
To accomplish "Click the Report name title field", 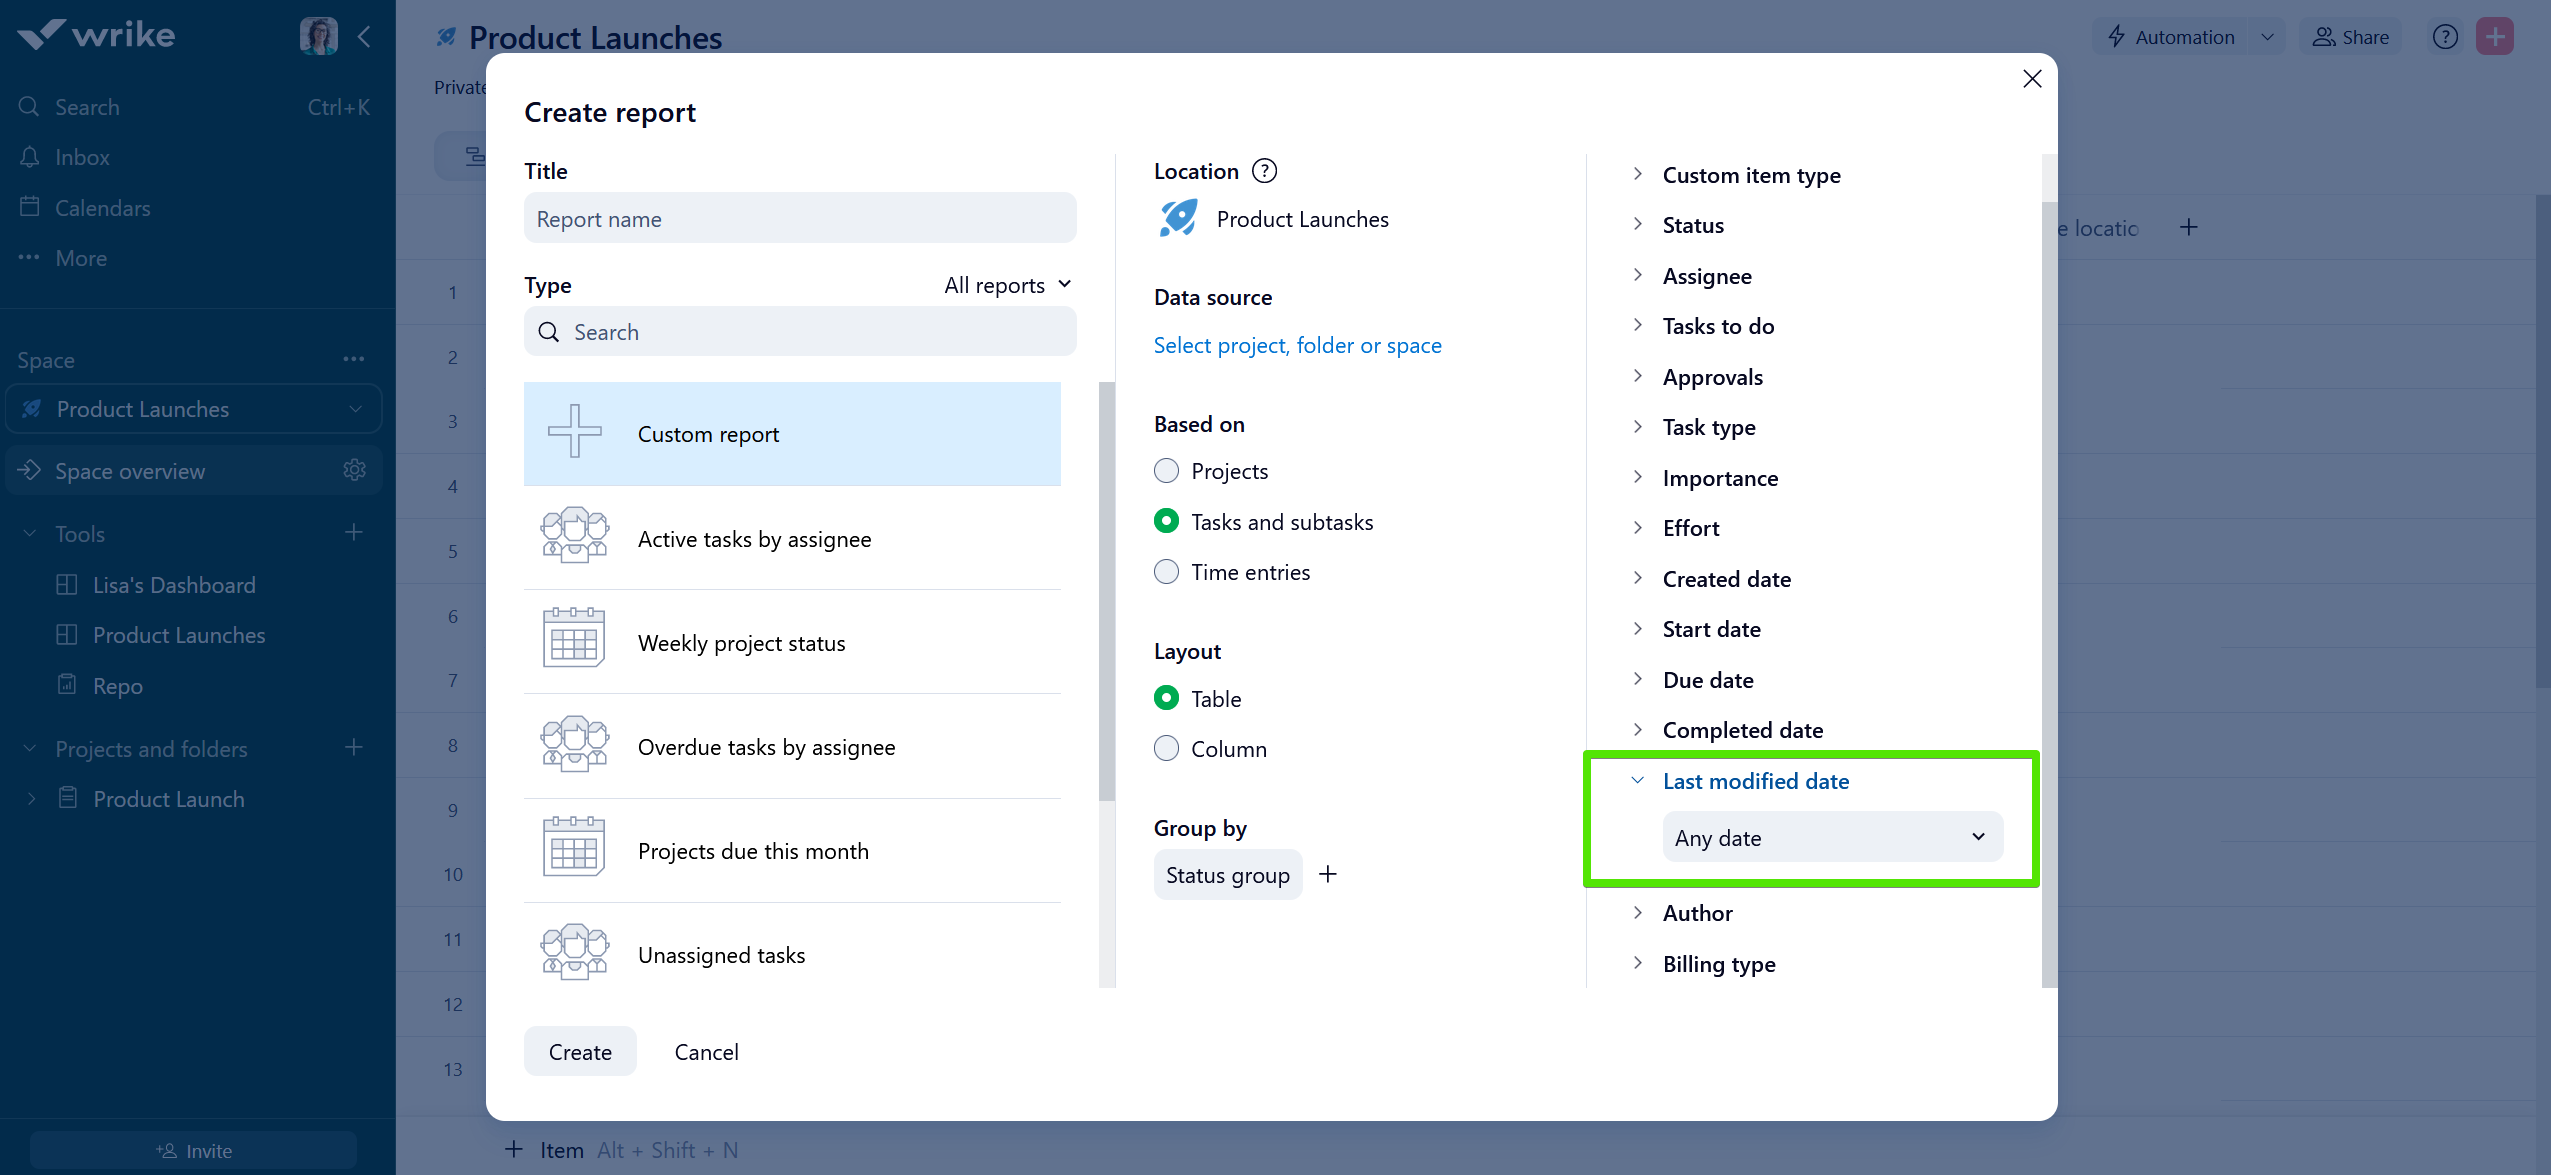I will pos(799,219).
